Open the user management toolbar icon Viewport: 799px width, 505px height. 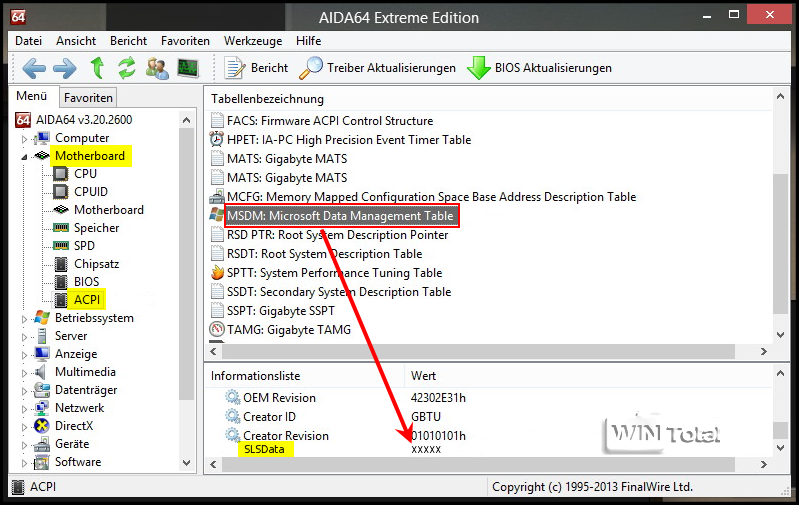pos(157,68)
